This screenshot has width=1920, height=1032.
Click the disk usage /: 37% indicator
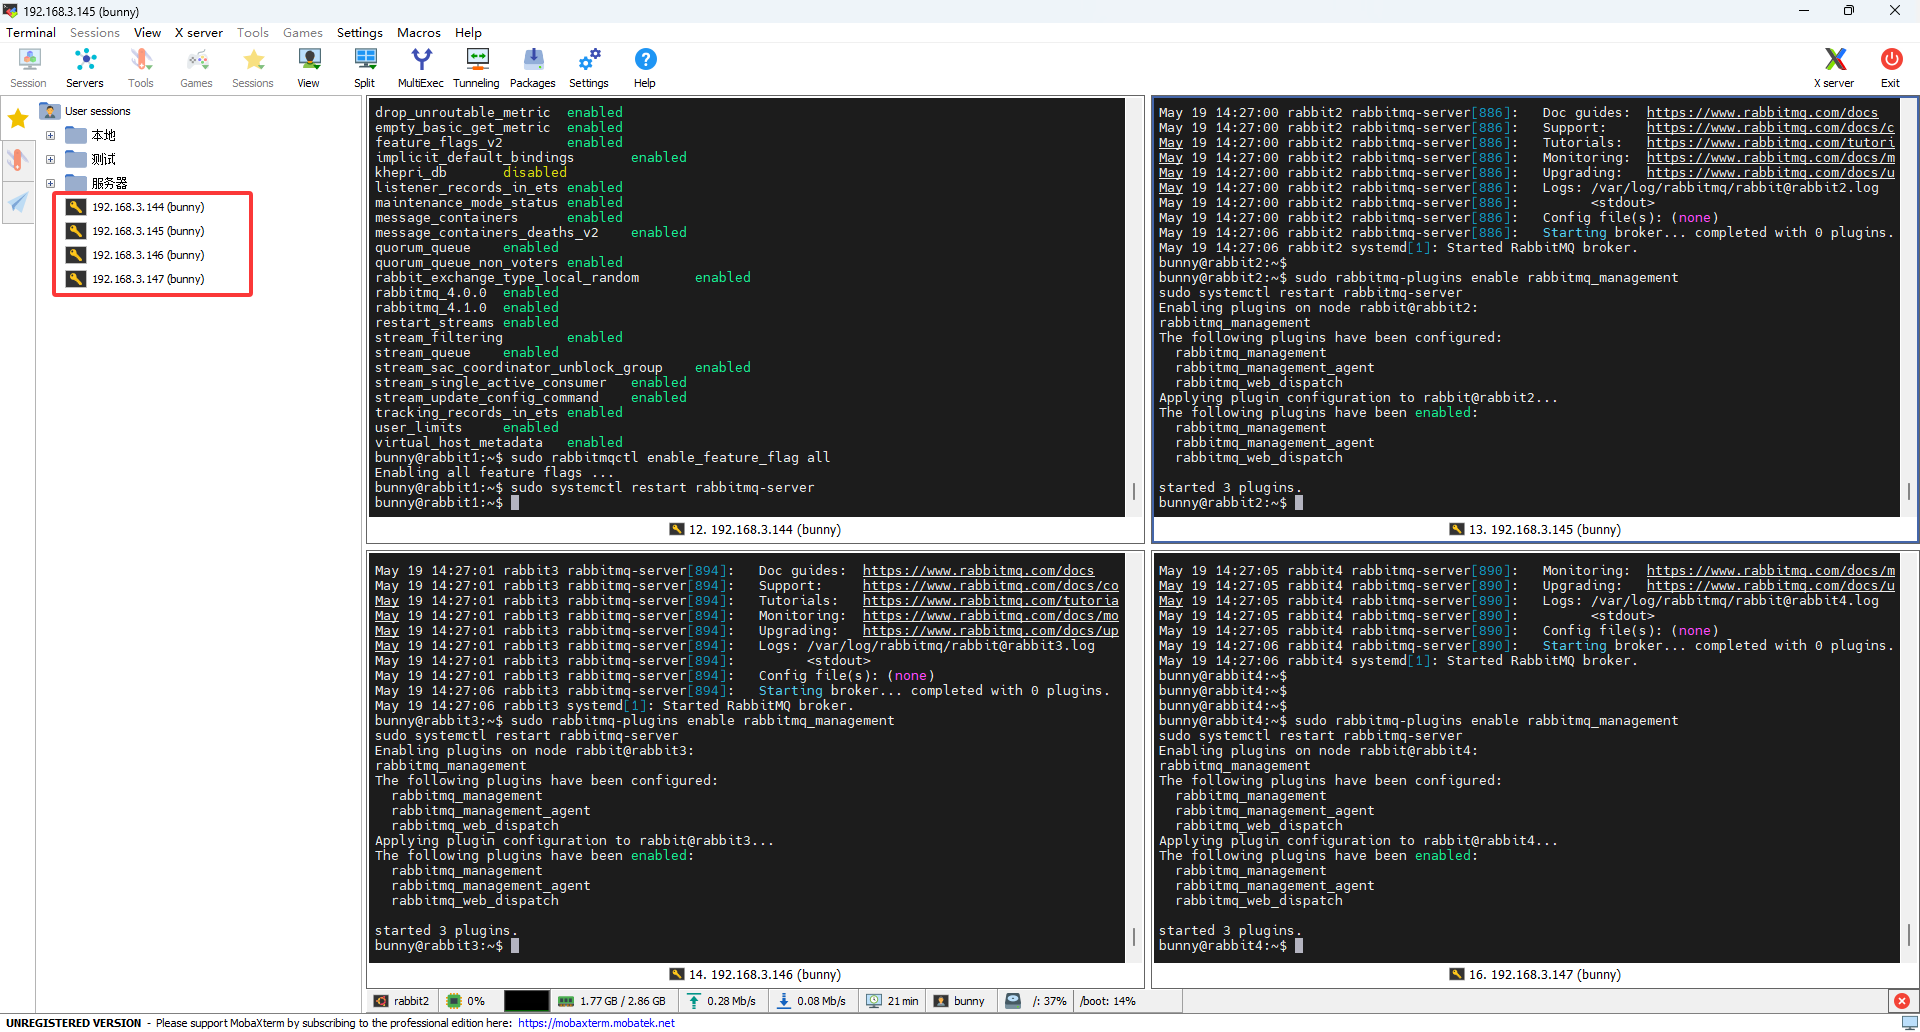1036,1001
